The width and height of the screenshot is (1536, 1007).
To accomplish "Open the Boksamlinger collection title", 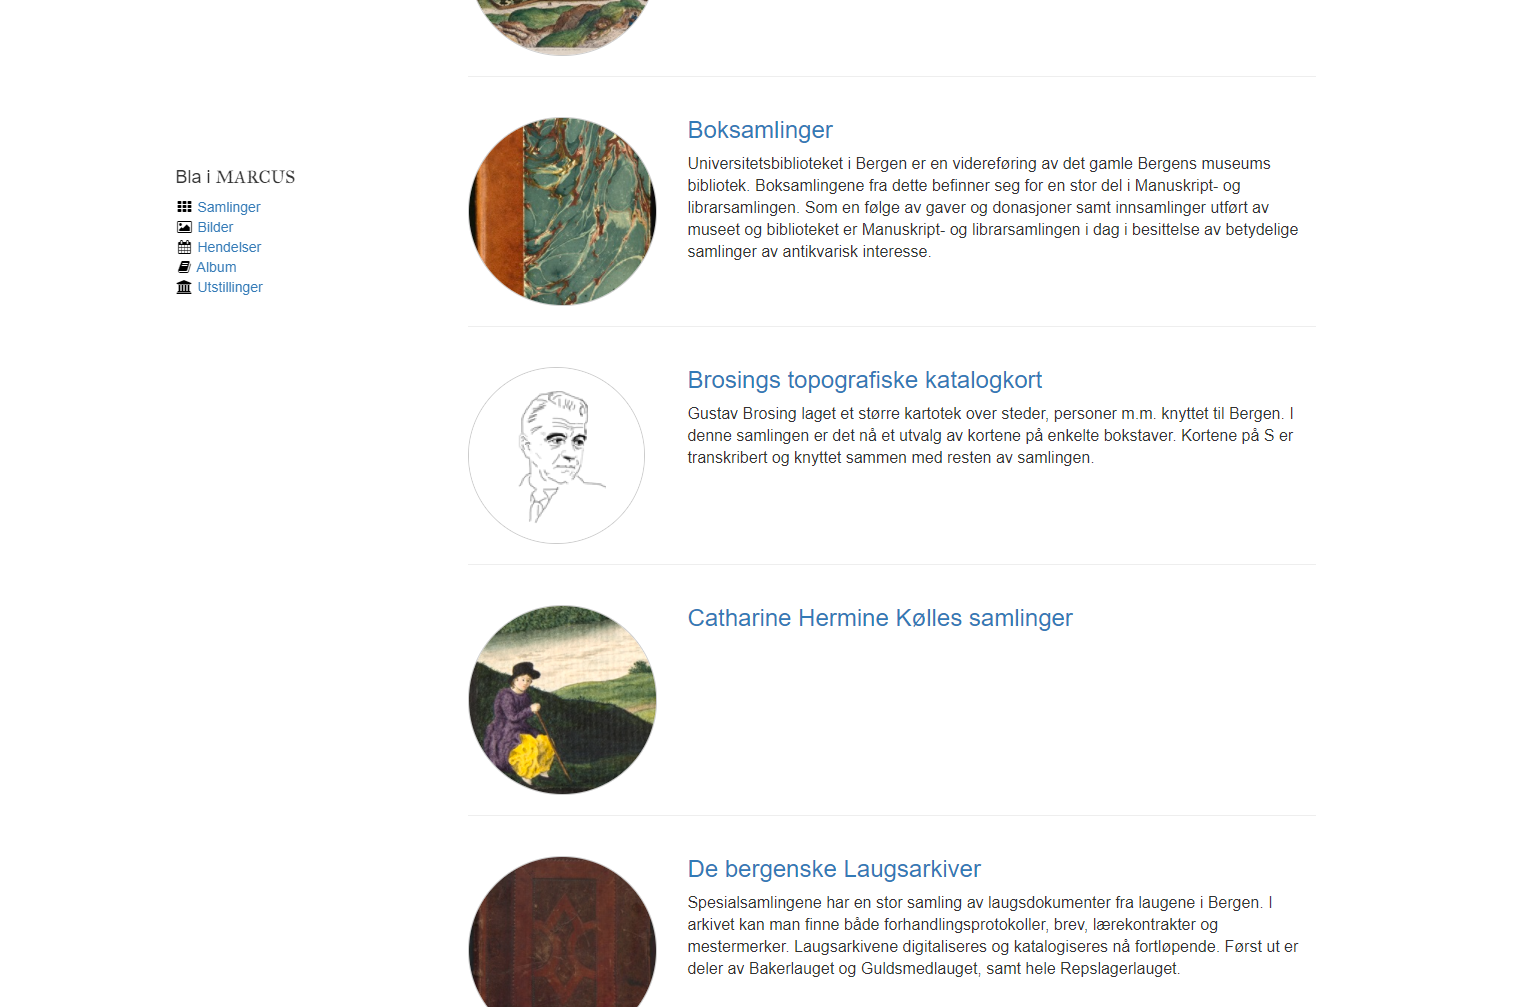I will (760, 130).
